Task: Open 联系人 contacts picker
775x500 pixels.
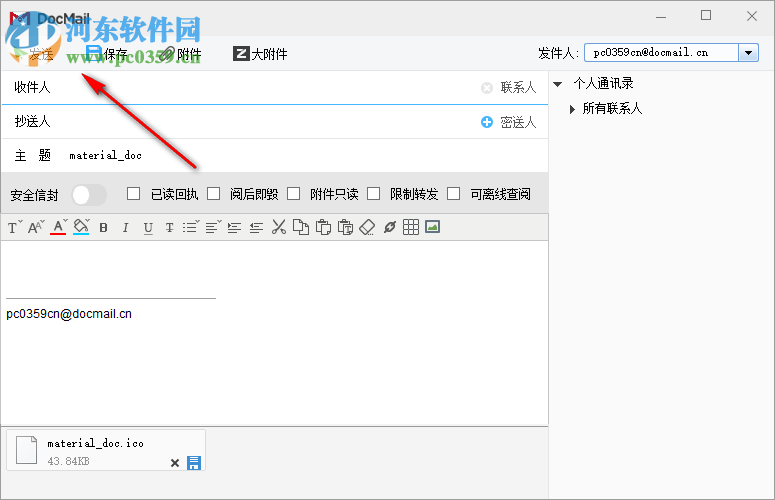Action: coord(518,87)
